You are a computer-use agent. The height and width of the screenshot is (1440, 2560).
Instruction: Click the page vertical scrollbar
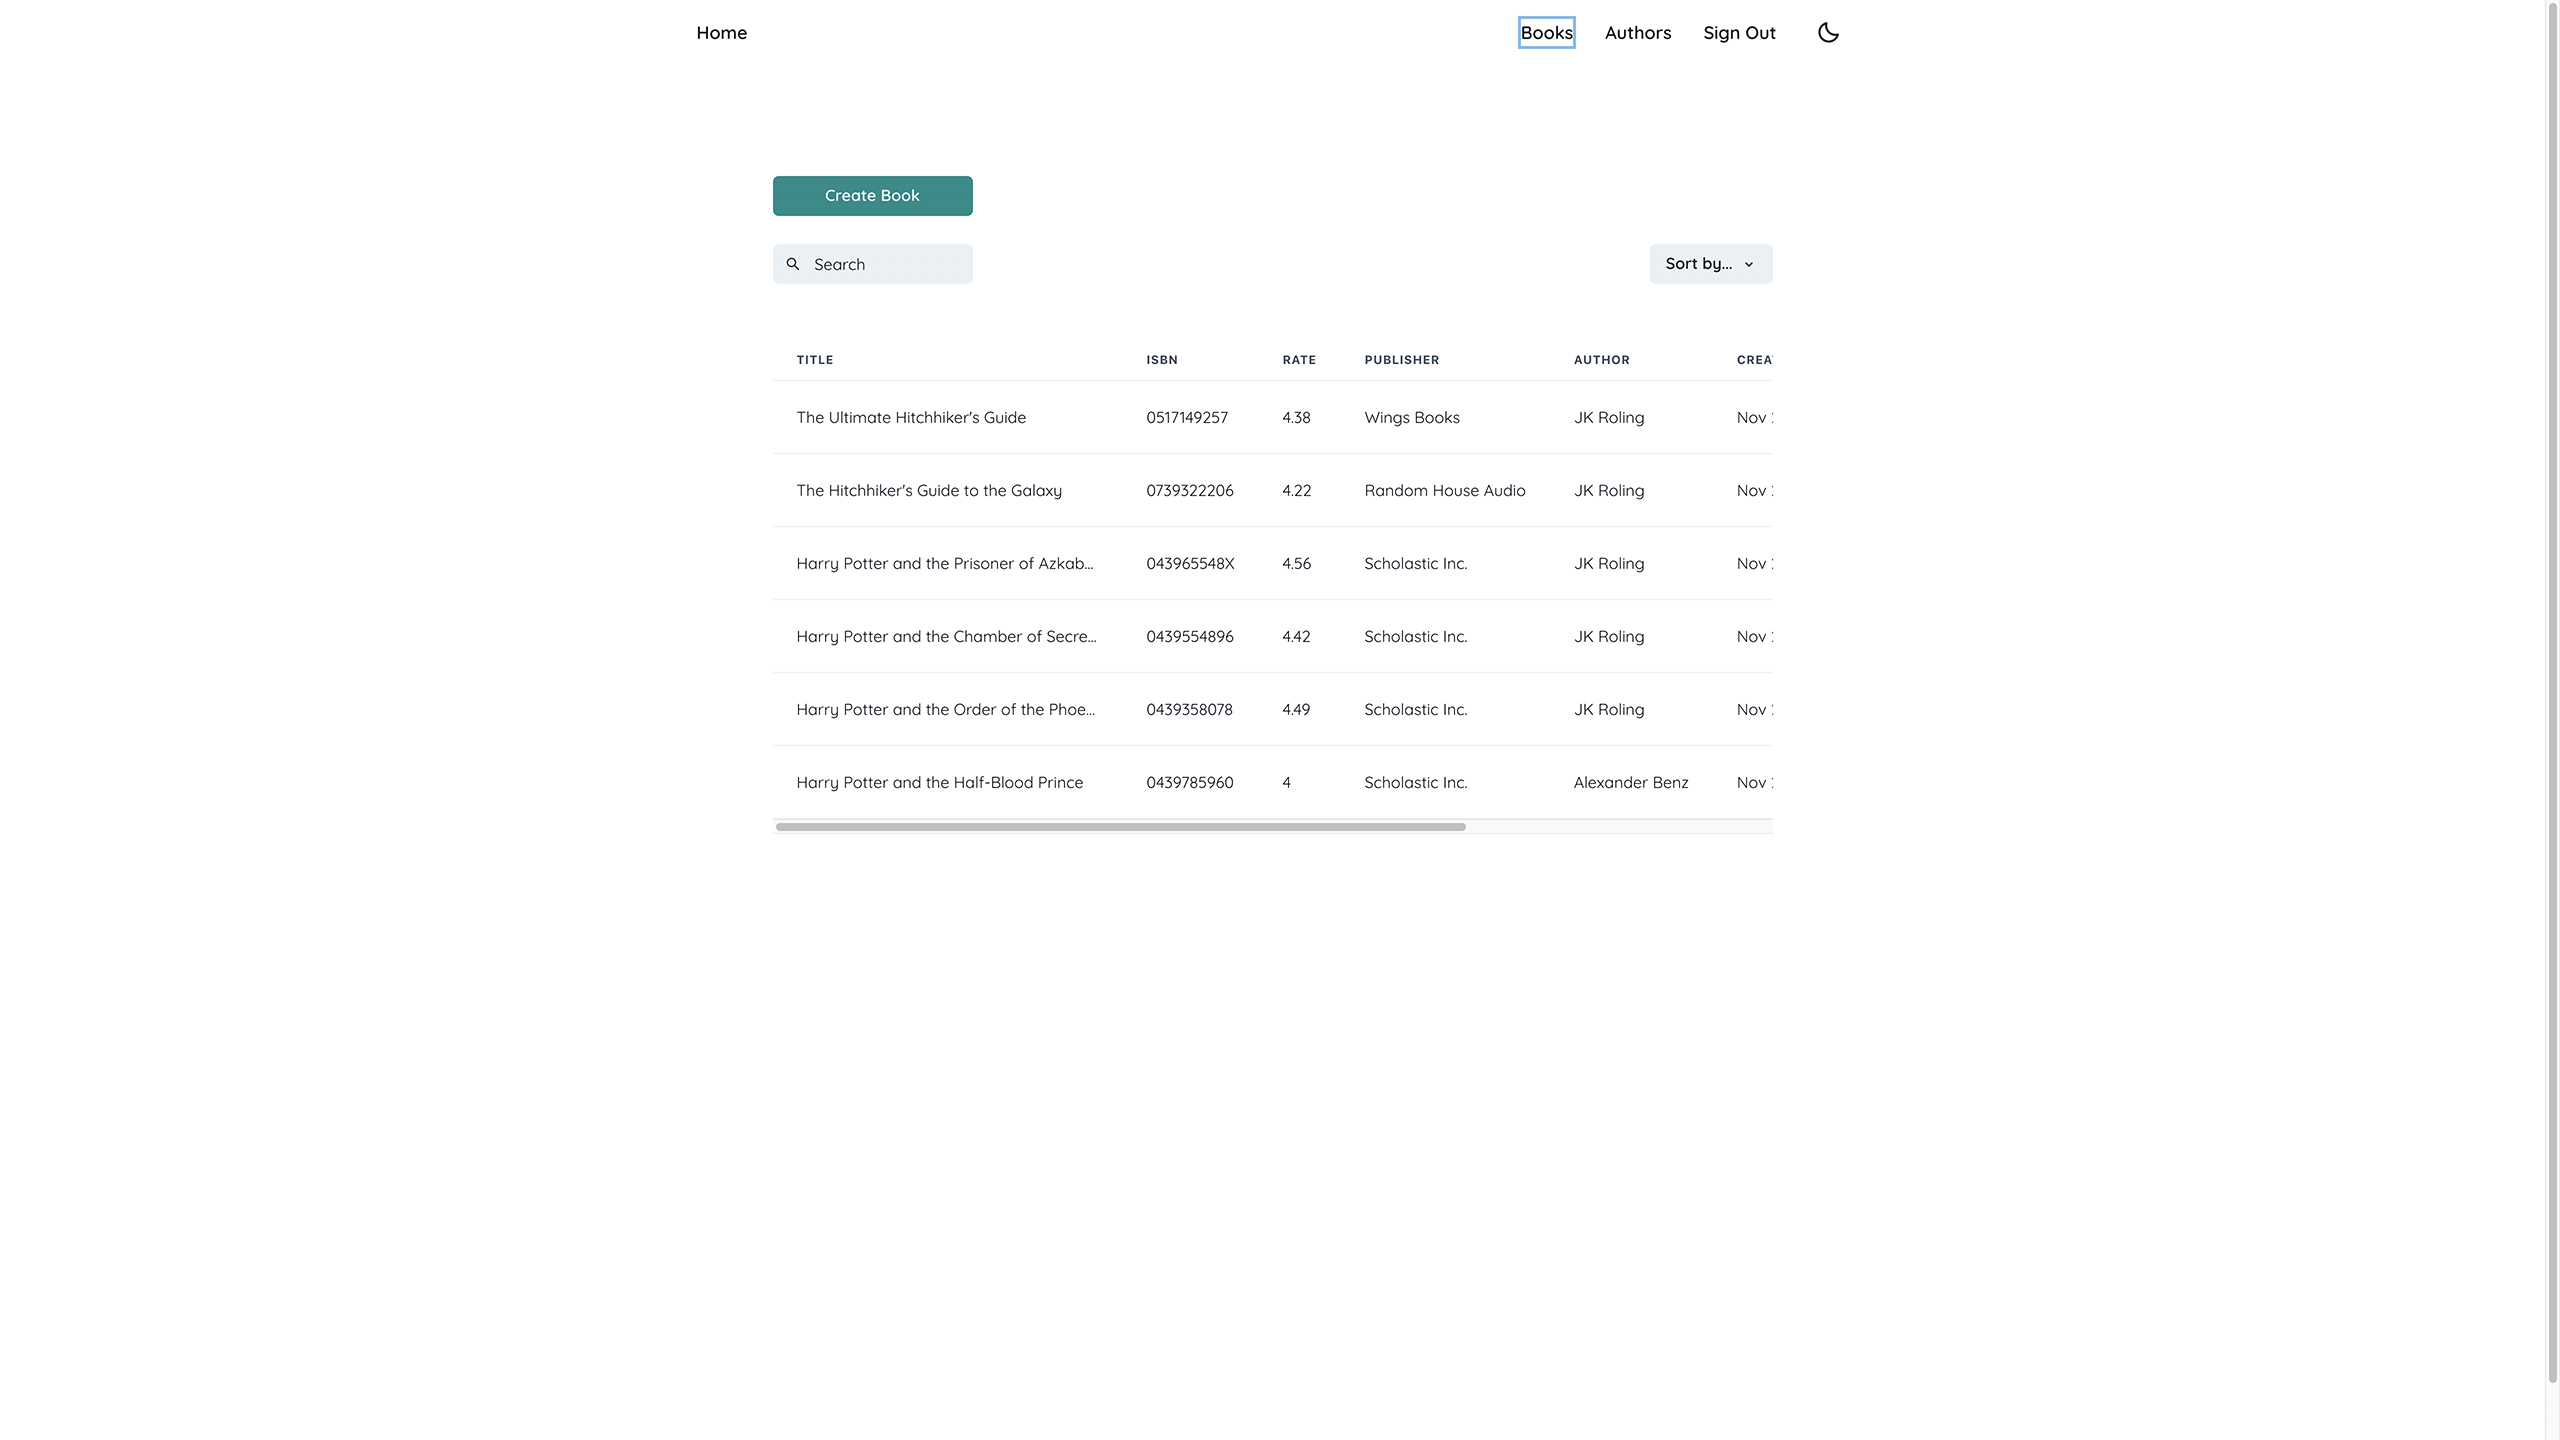[2552, 700]
